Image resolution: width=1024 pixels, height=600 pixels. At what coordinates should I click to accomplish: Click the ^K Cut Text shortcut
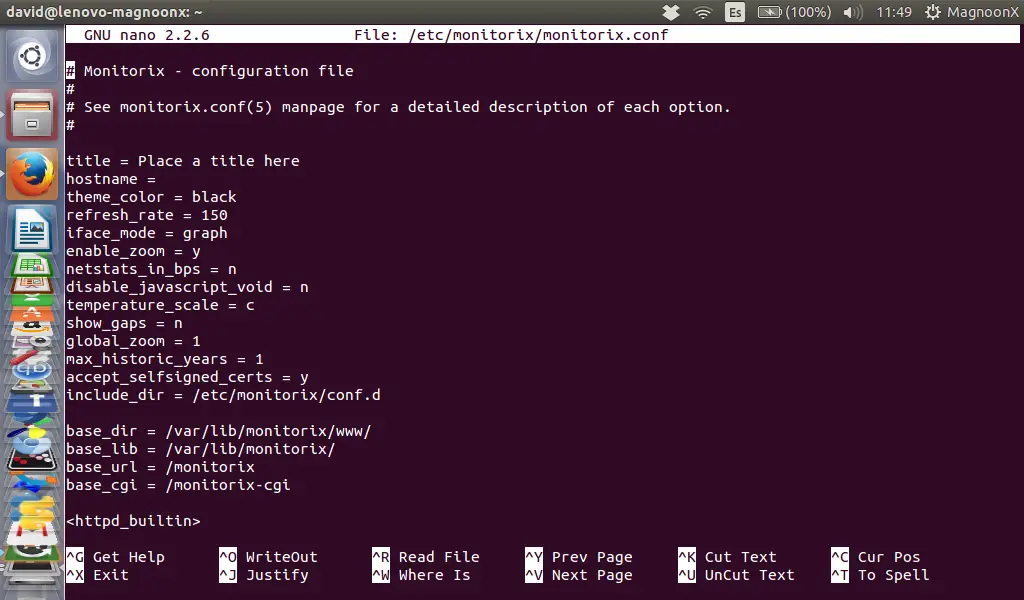[x=728, y=557]
